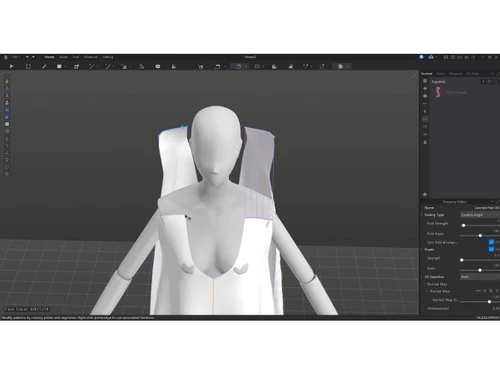Viewport: 500px width, 375px height.
Task: Click the blue highlighted avatar icon in left sidebar
Action: point(7,96)
